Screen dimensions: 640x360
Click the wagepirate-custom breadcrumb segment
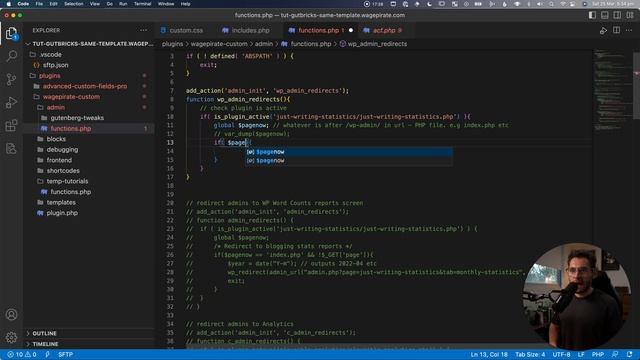(219, 44)
